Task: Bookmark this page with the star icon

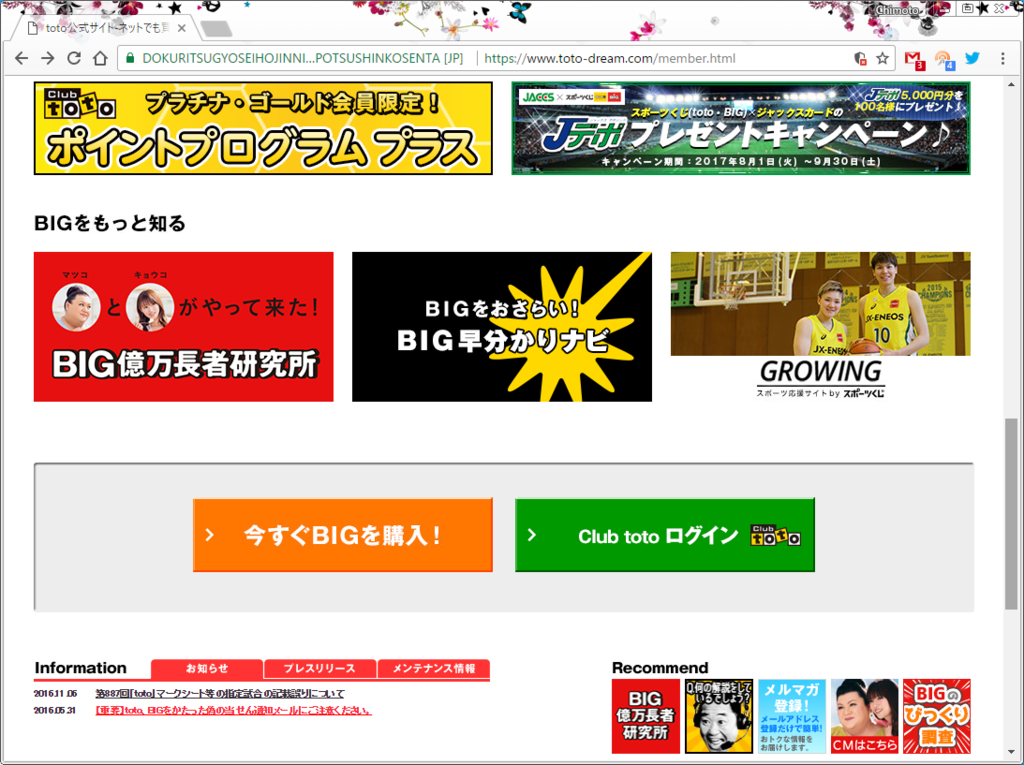Action: (x=882, y=58)
